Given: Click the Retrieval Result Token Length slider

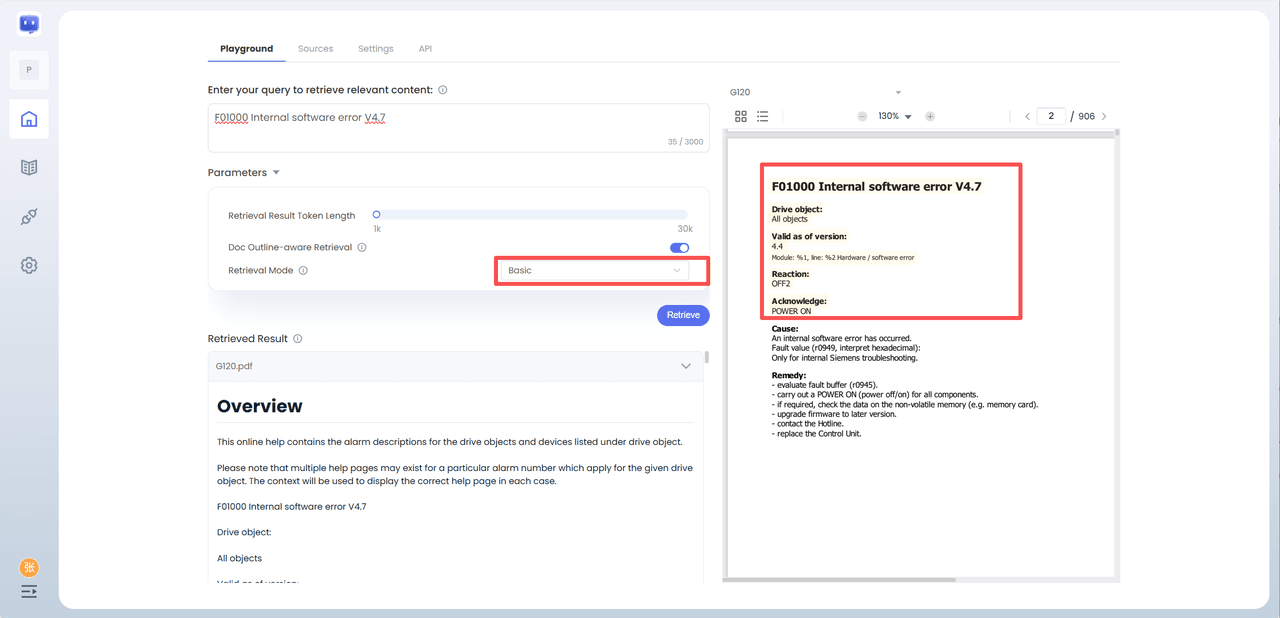Looking at the screenshot, I should point(530,215).
